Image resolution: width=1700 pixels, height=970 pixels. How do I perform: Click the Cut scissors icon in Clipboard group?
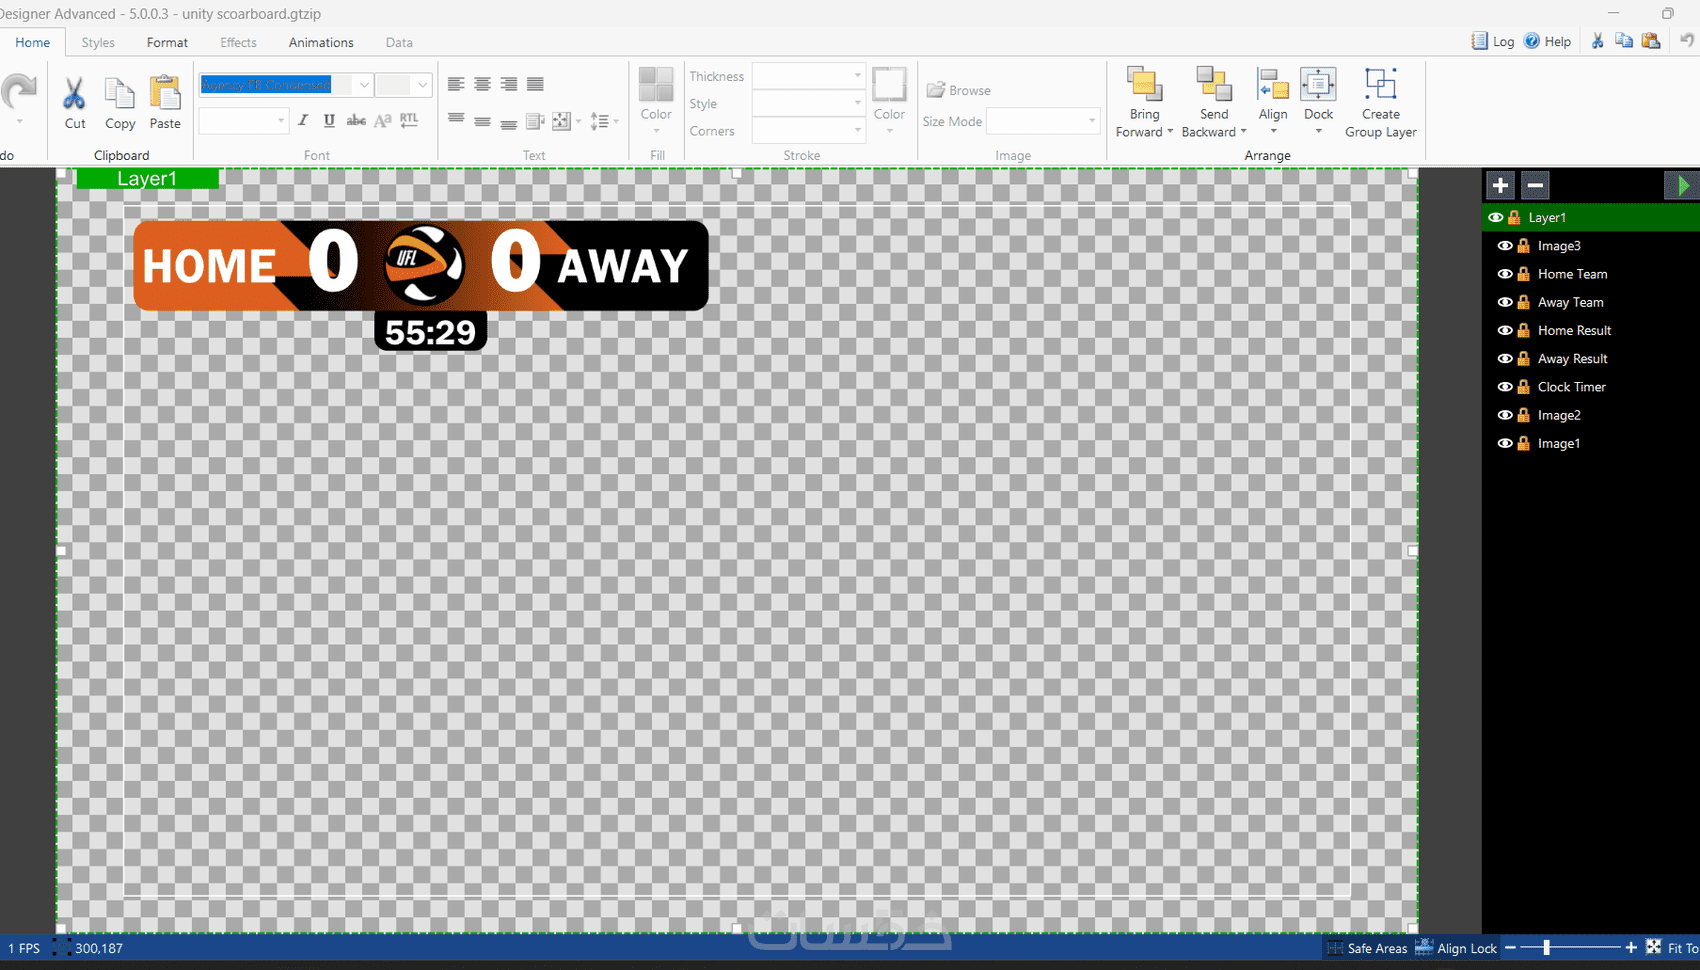pyautogui.click(x=74, y=94)
